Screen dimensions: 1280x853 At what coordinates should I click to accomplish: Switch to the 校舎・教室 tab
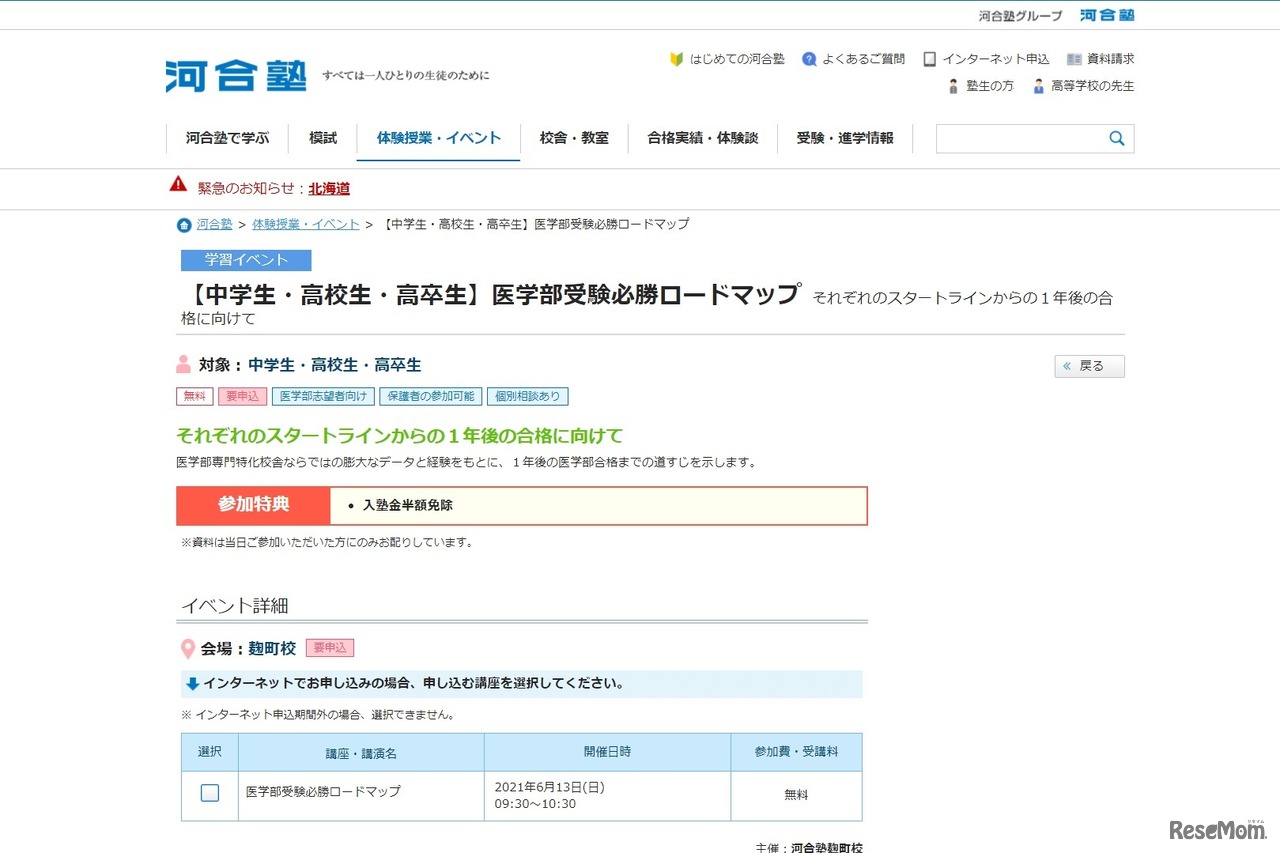click(574, 139)
